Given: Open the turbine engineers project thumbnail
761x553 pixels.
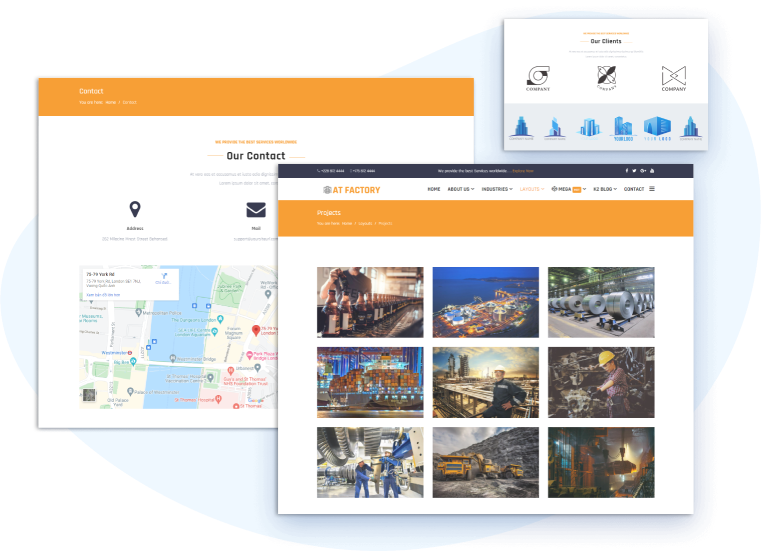Looking at the screenshot, I should tap(370, 462).
